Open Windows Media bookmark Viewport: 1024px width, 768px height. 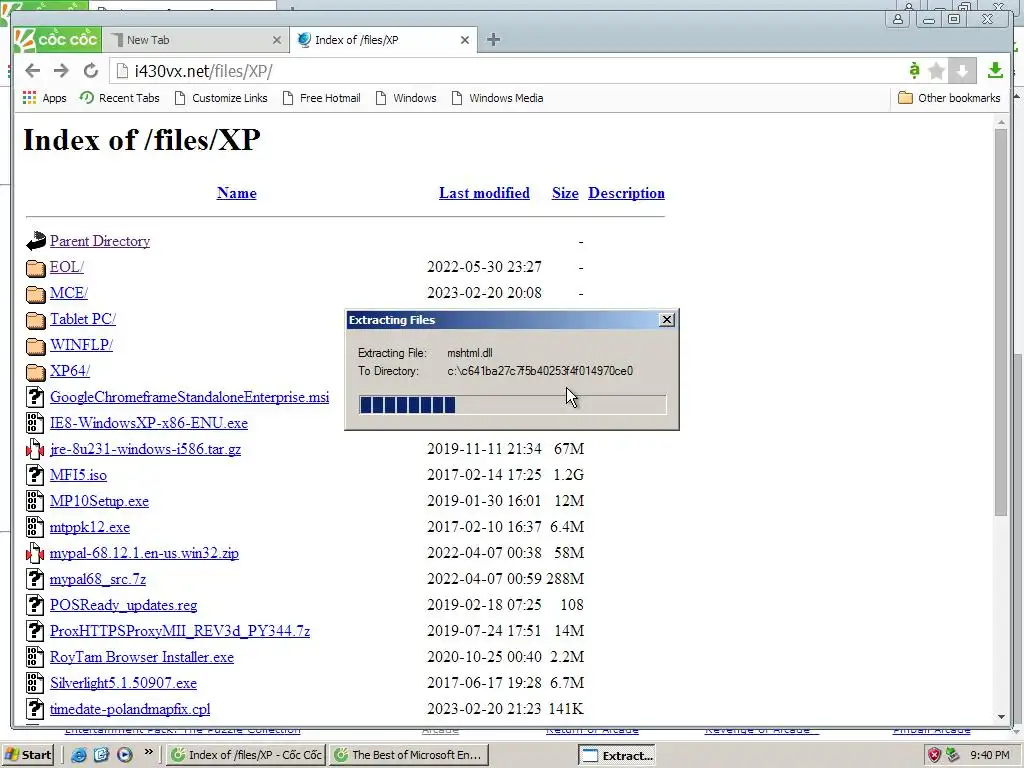click(x=498, y=98)
